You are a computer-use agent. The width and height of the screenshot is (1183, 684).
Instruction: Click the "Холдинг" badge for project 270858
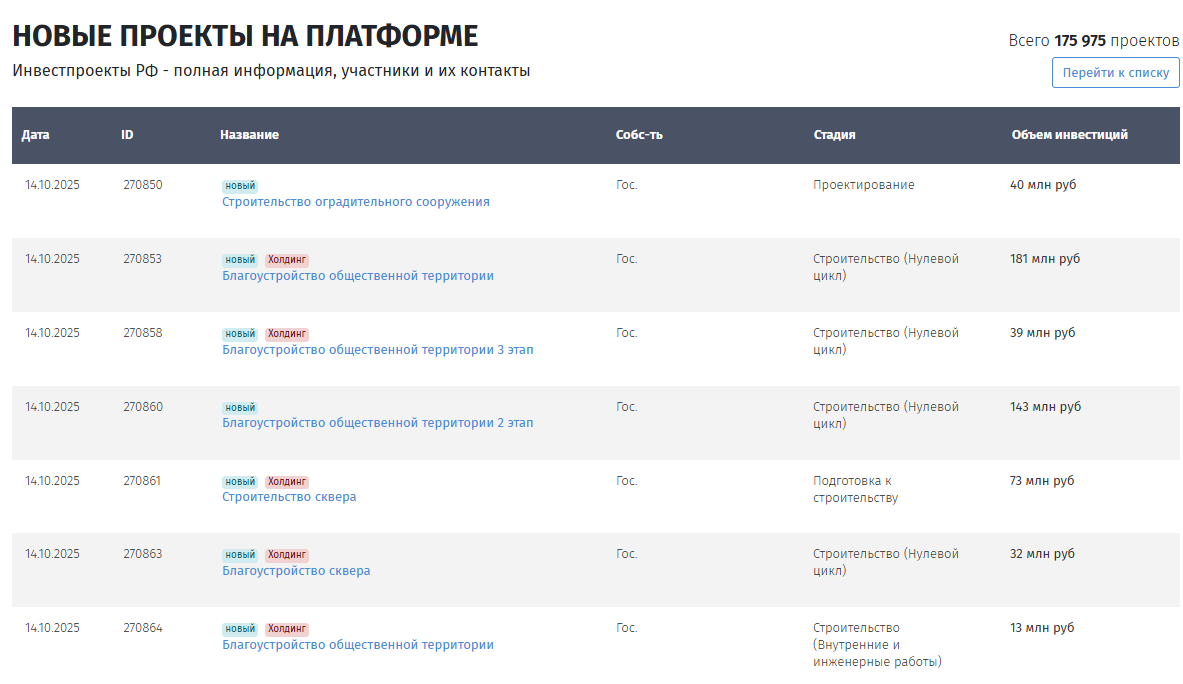[x=286, y=332]
